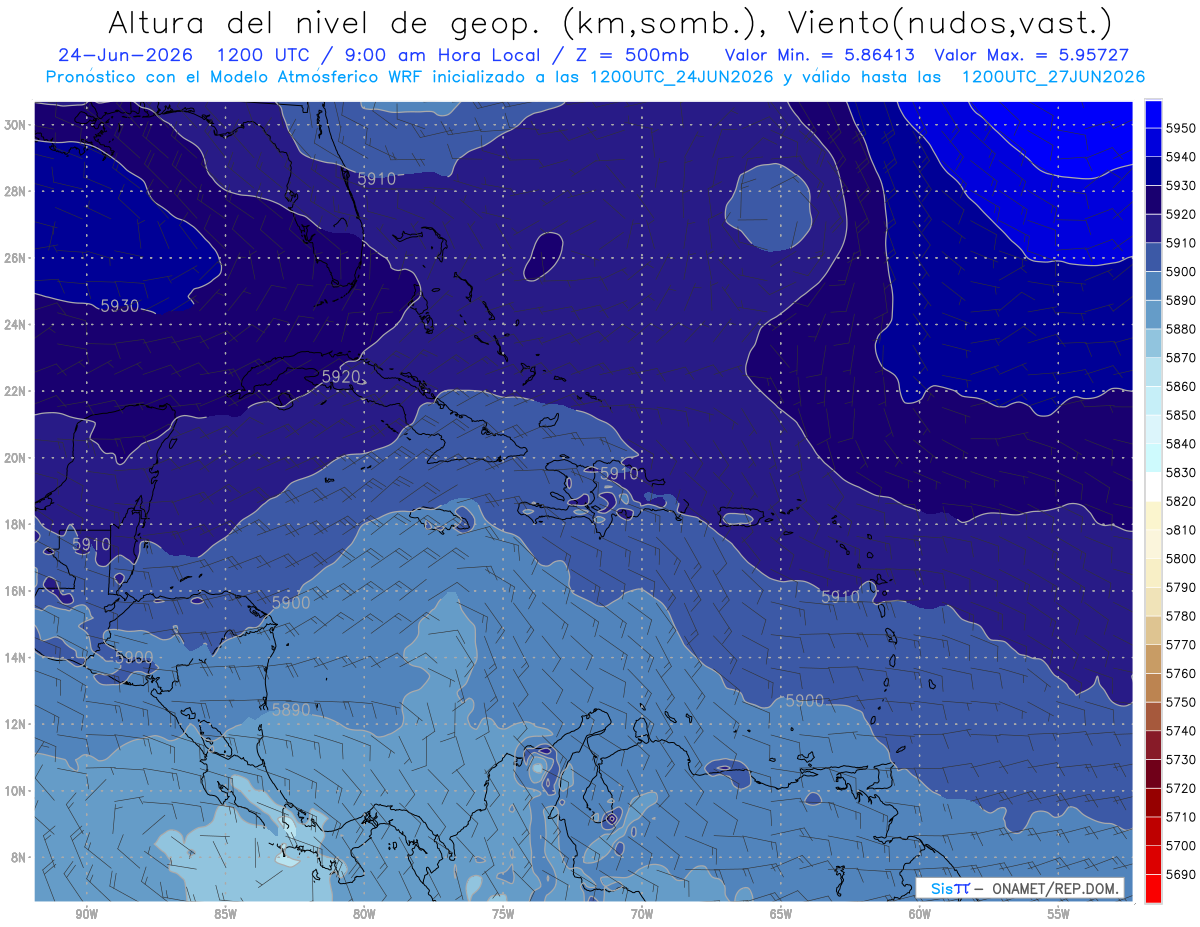
Task: Click the 14N latitude axis label
Action: pos(16,657)
